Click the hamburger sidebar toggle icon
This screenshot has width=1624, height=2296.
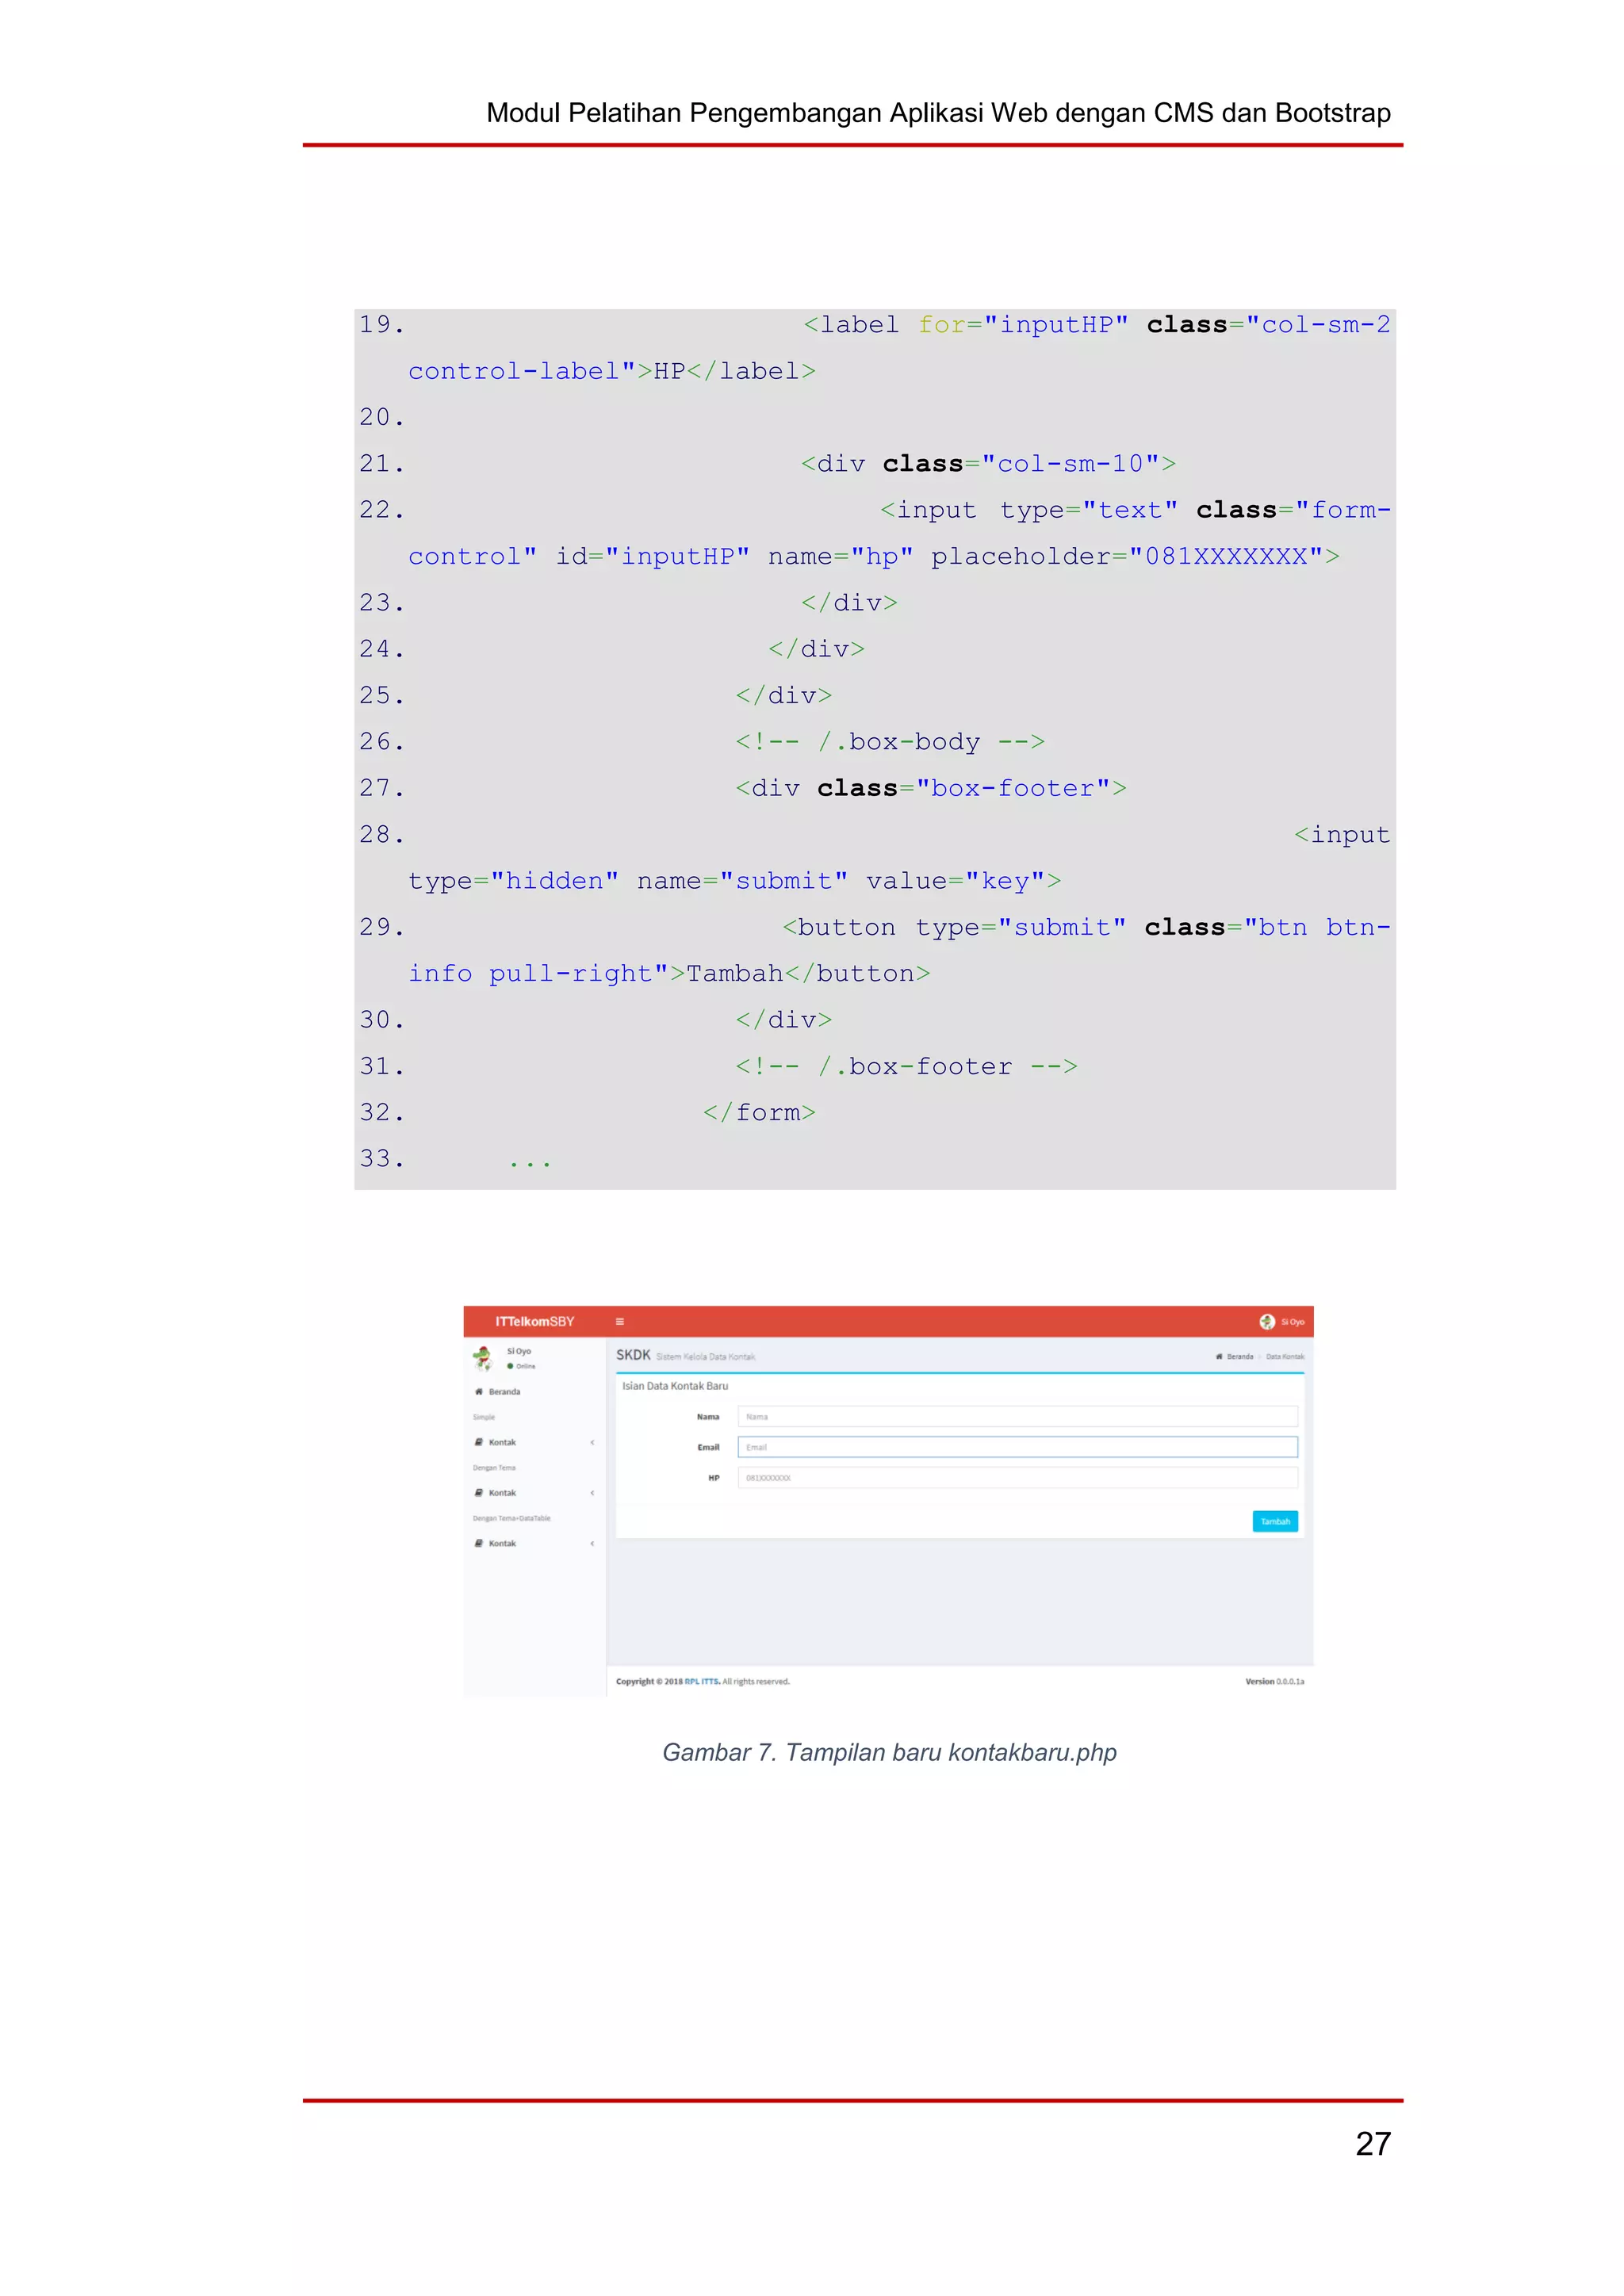619,1321
